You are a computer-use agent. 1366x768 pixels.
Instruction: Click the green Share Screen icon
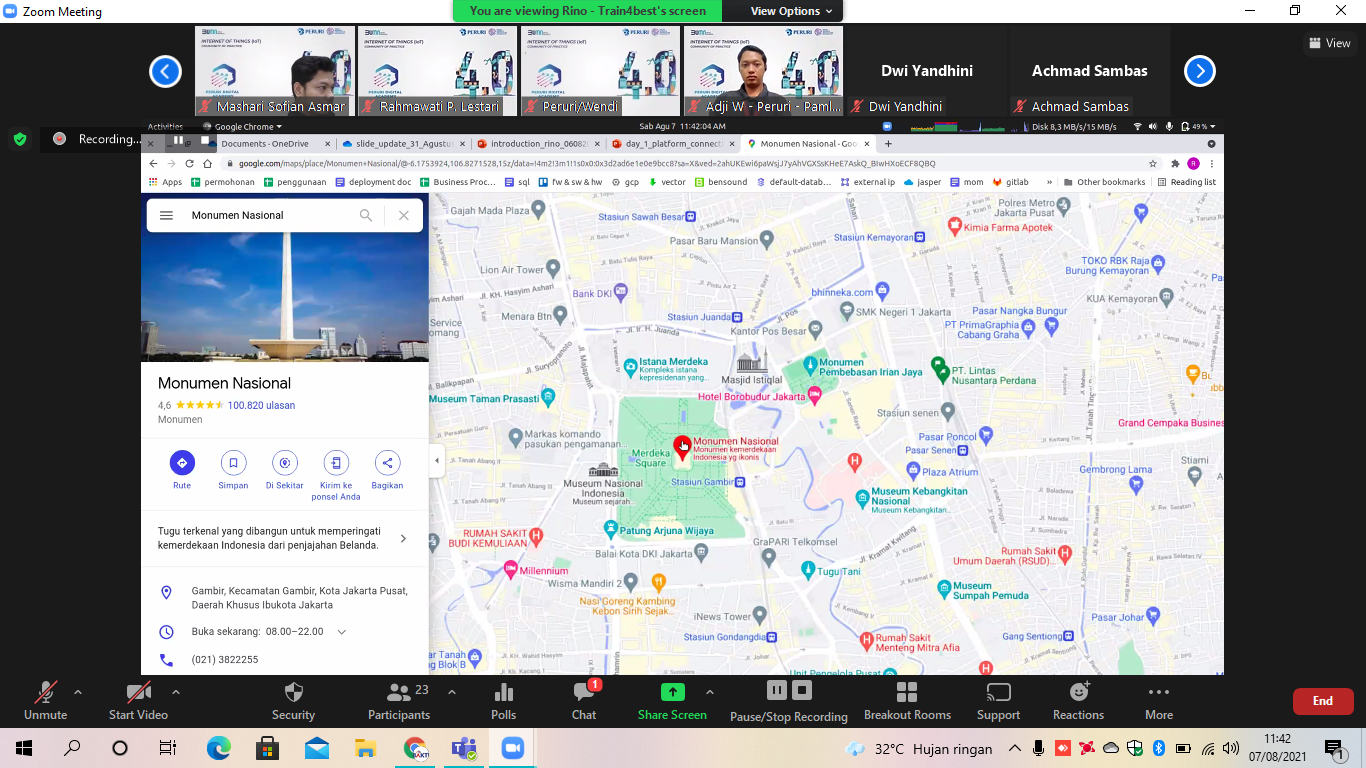(672, 692)
